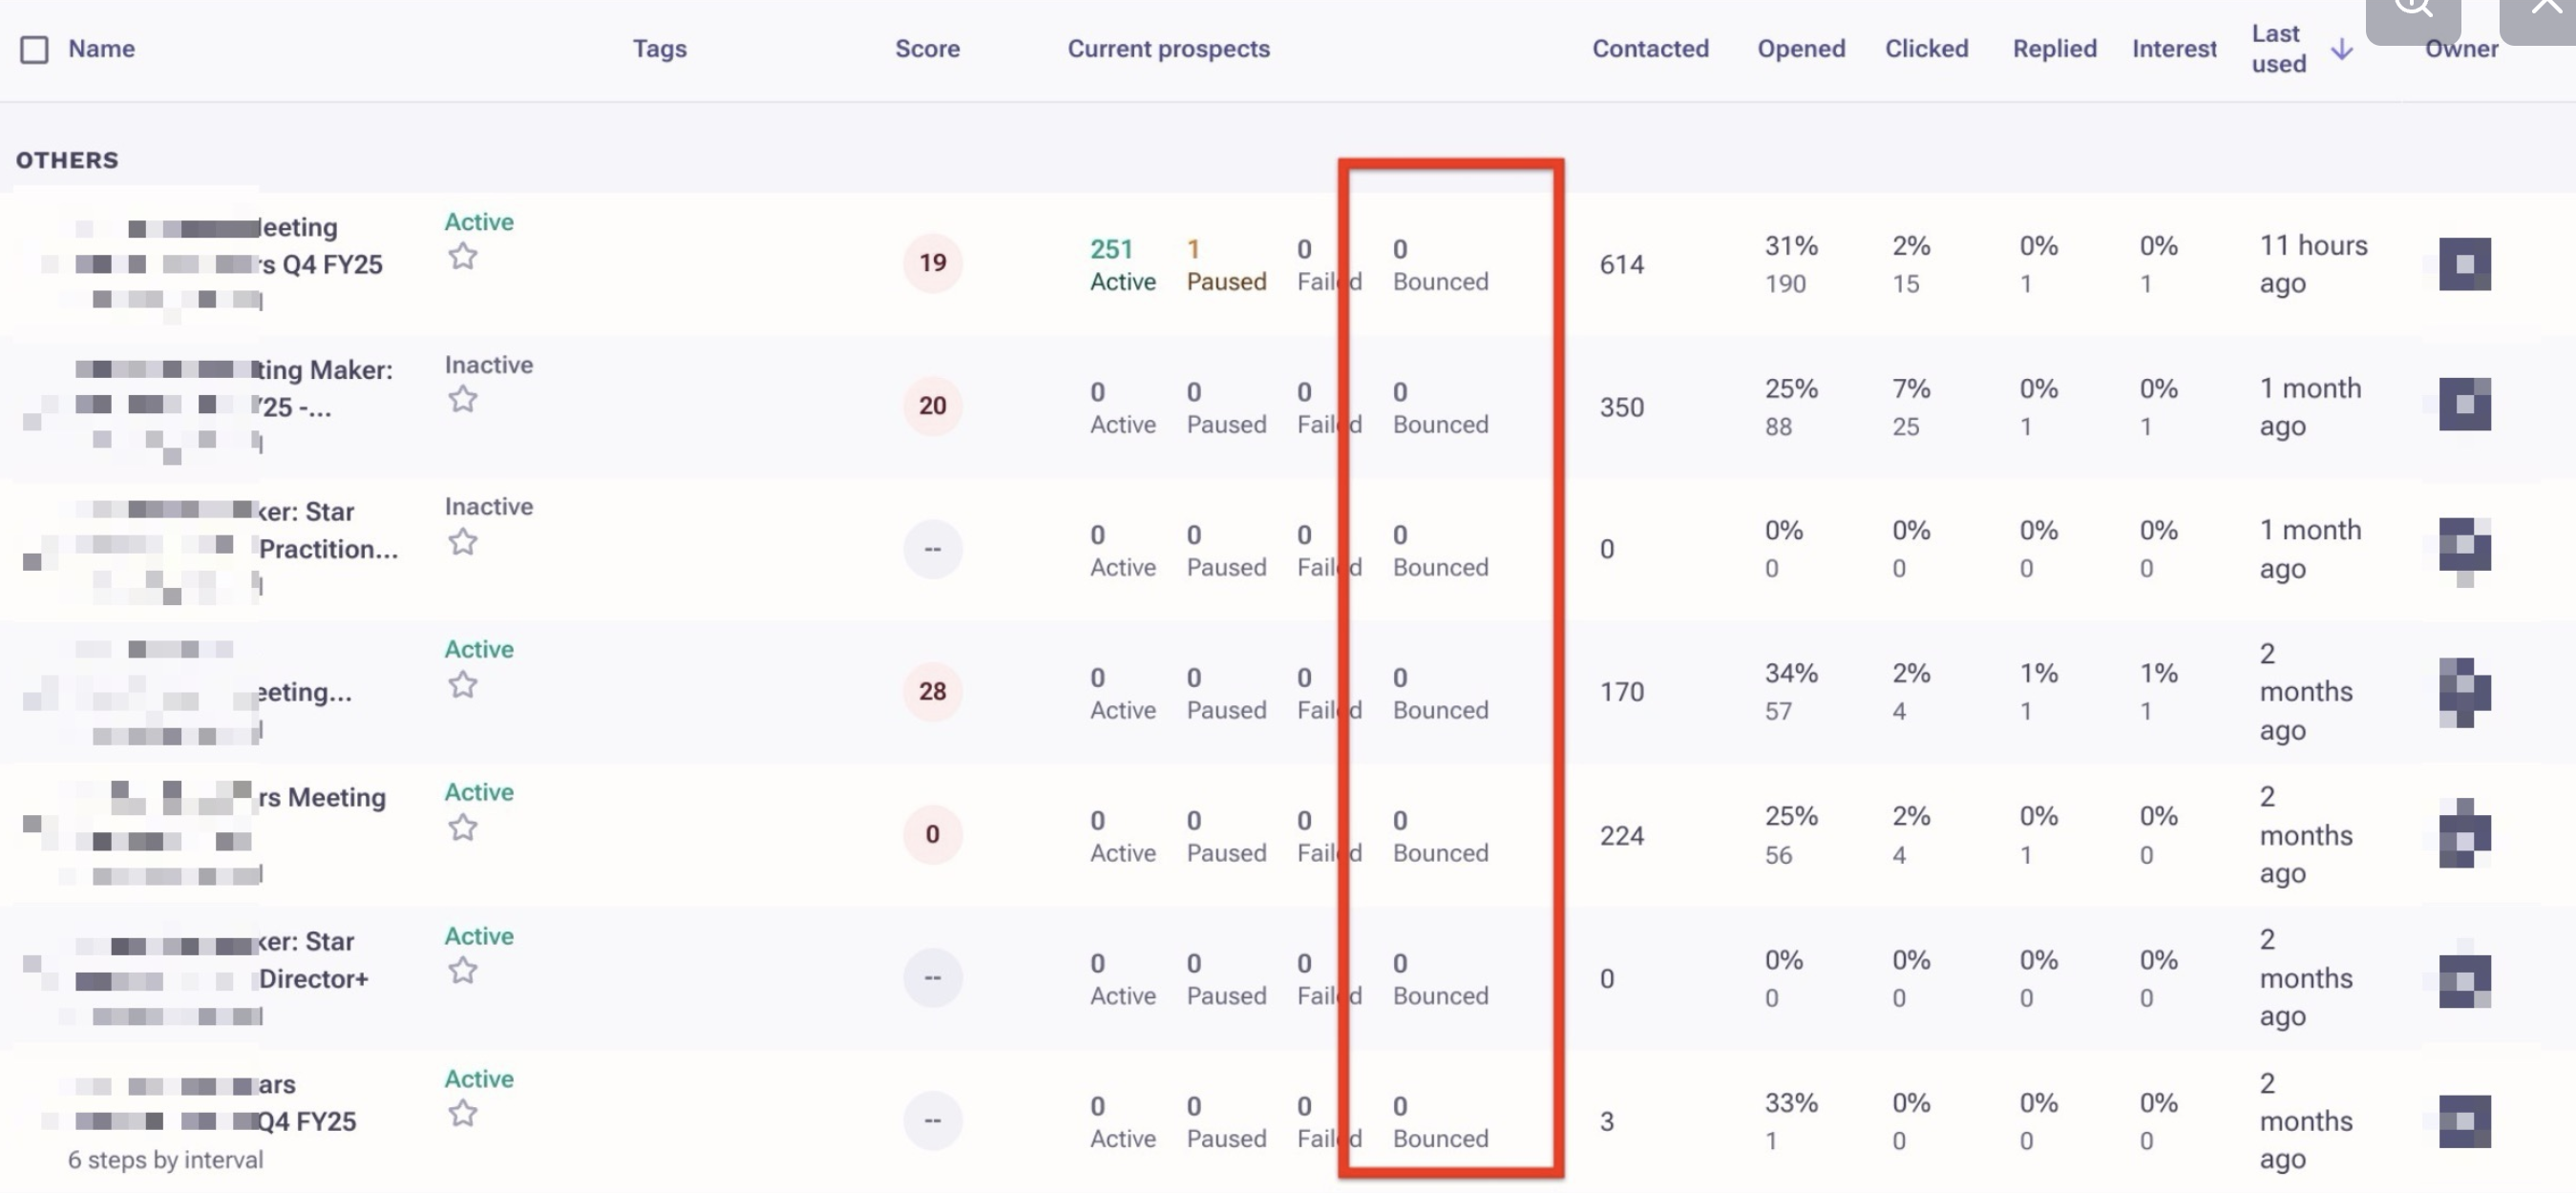Sort the list by Contacted column
The image size is (2576, 1193).
[x=1650, y=49]
